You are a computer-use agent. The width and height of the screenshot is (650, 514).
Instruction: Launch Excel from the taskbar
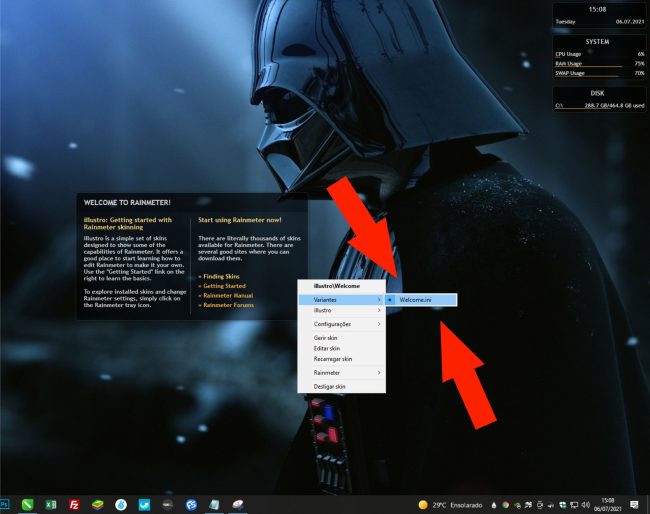point(51,505)
